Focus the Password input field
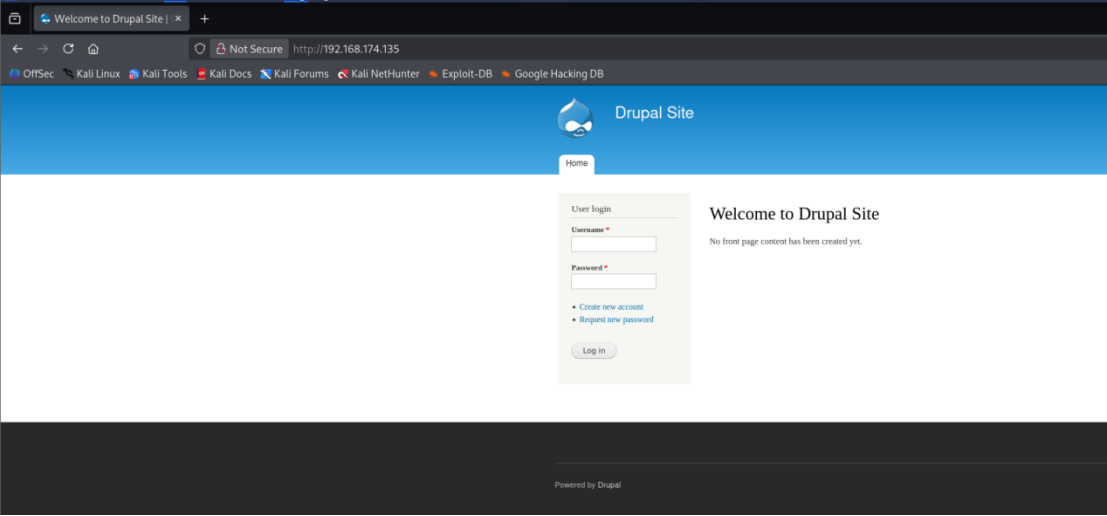The image size is (1107, 516). (x=614, y=282)
